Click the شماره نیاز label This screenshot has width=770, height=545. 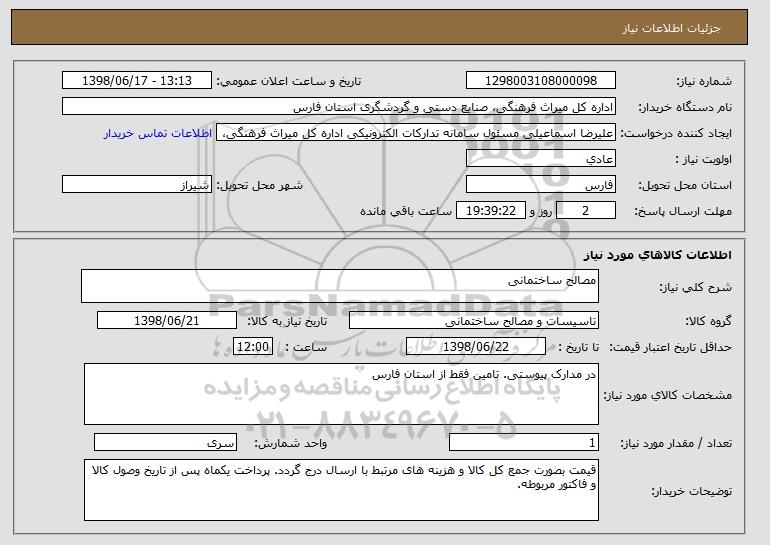point(704,81)
